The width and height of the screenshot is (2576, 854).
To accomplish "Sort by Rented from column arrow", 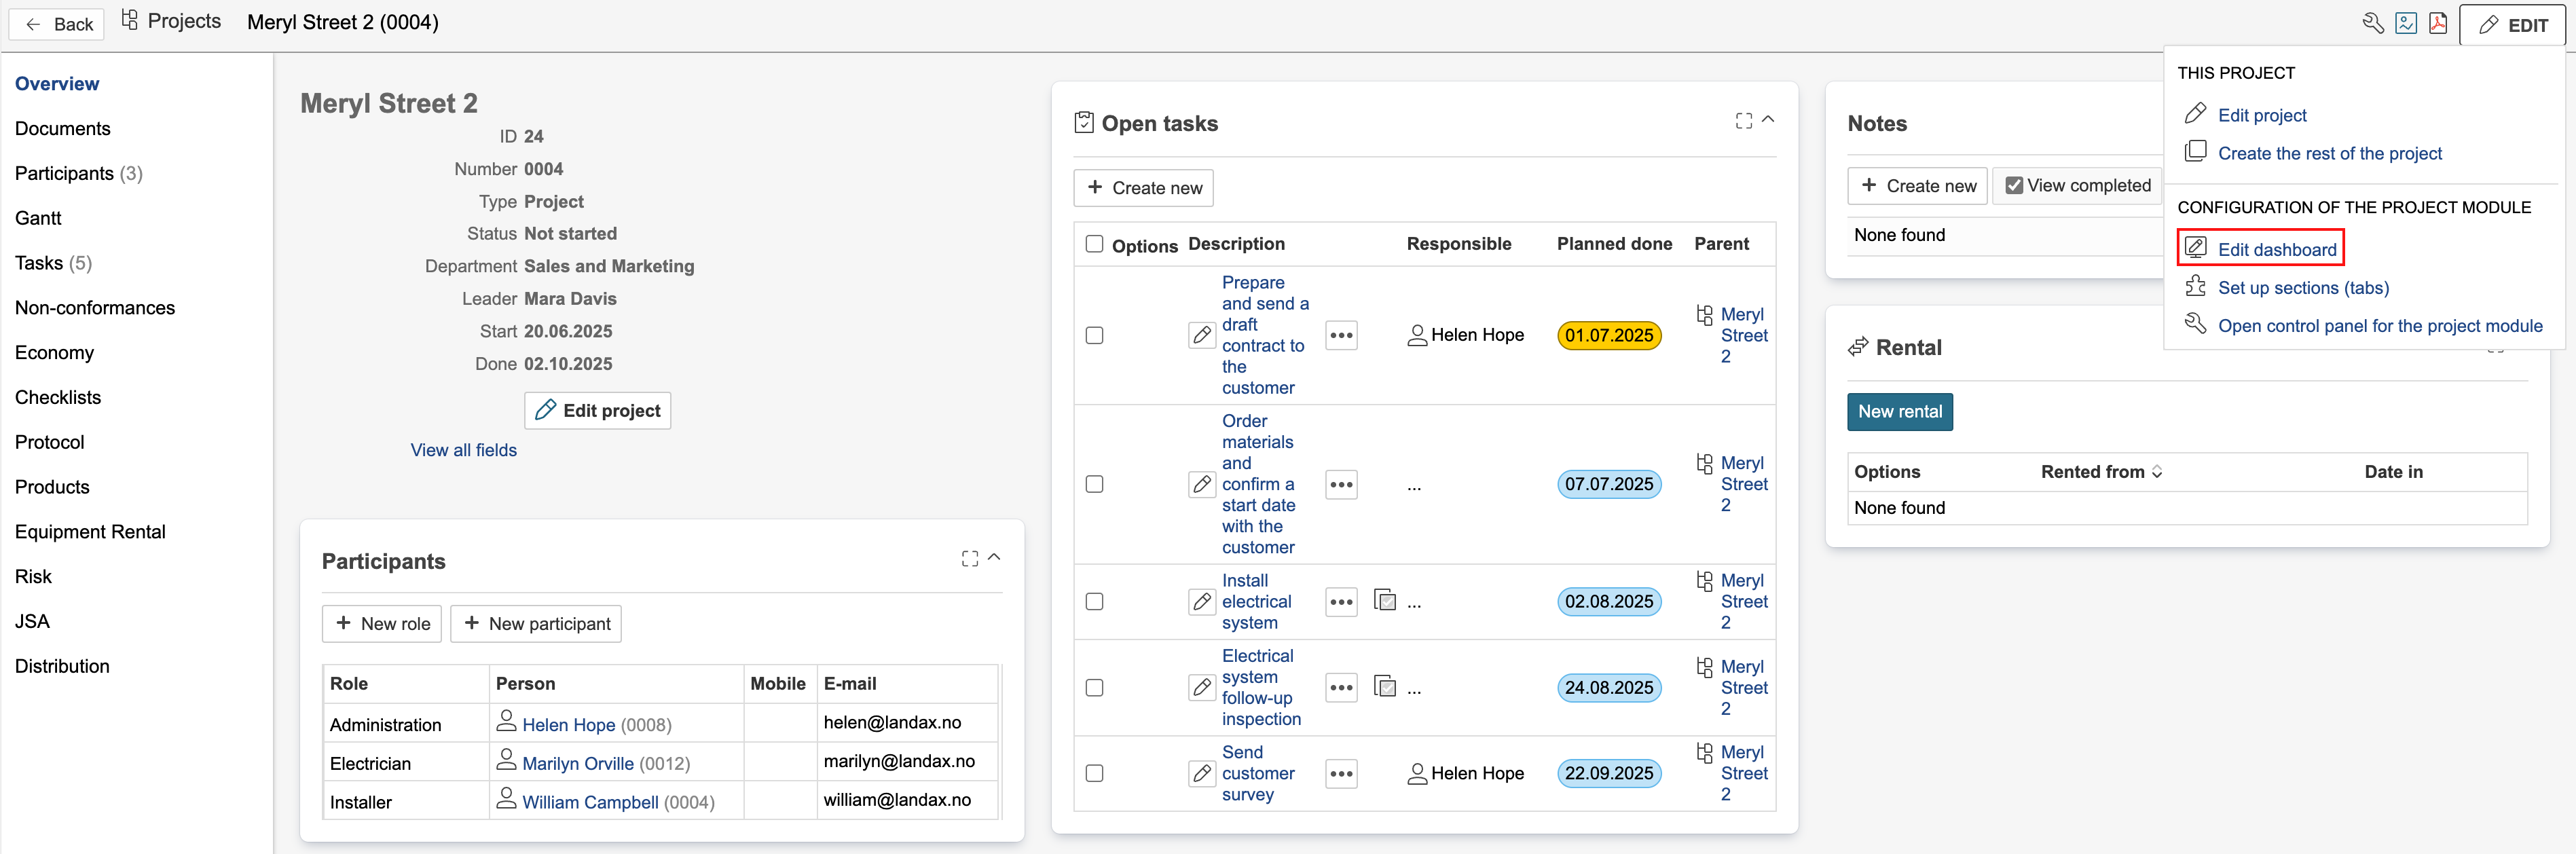I will click(x=2157, y=472).
